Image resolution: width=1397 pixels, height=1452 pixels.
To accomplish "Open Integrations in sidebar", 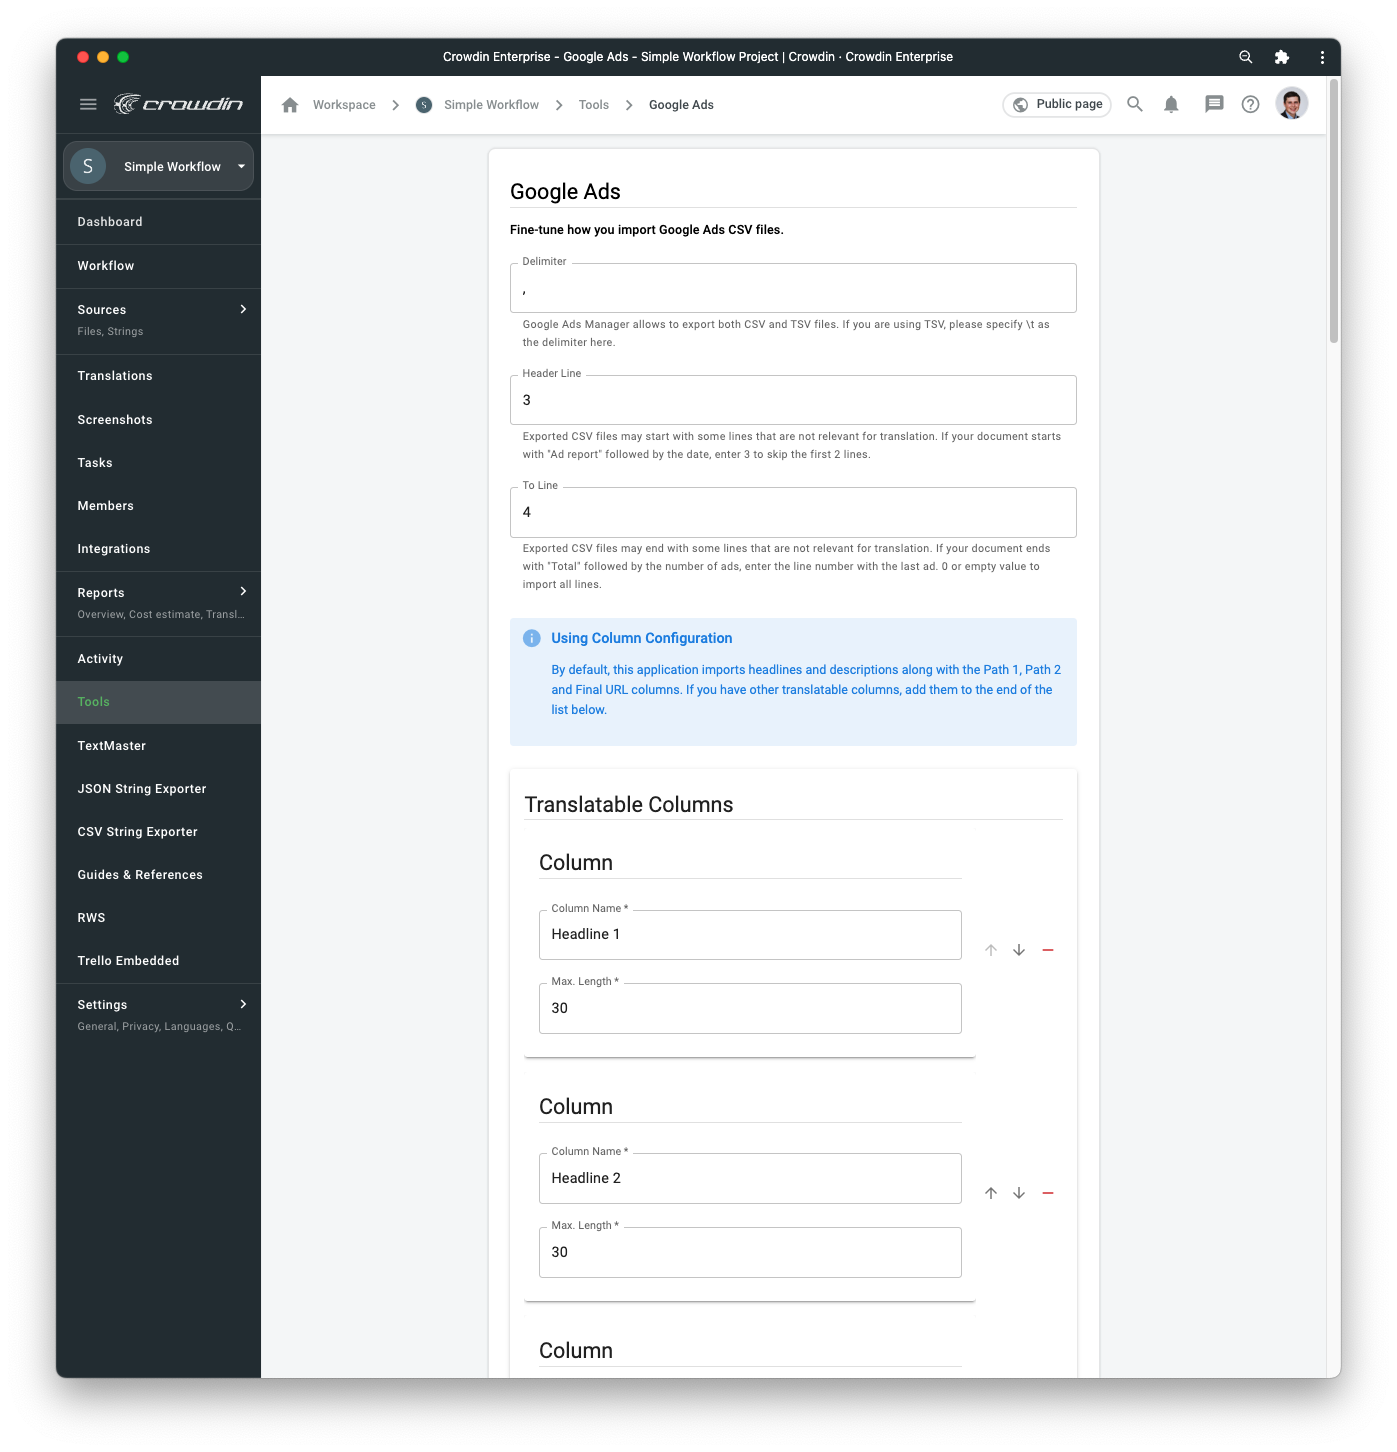I will pyautogui.click(x=158, y=549).
